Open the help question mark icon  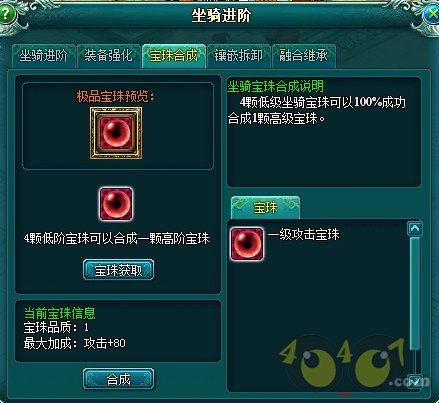click(x=6, y=15)
